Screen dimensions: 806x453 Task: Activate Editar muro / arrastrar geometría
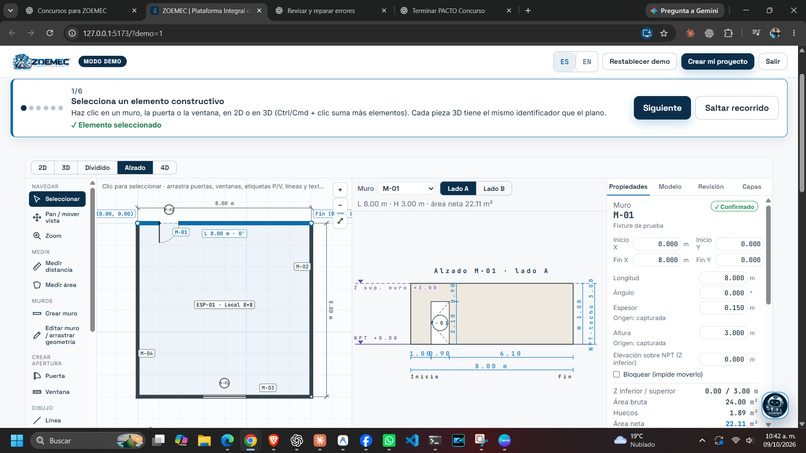click(x=57, y=335)
